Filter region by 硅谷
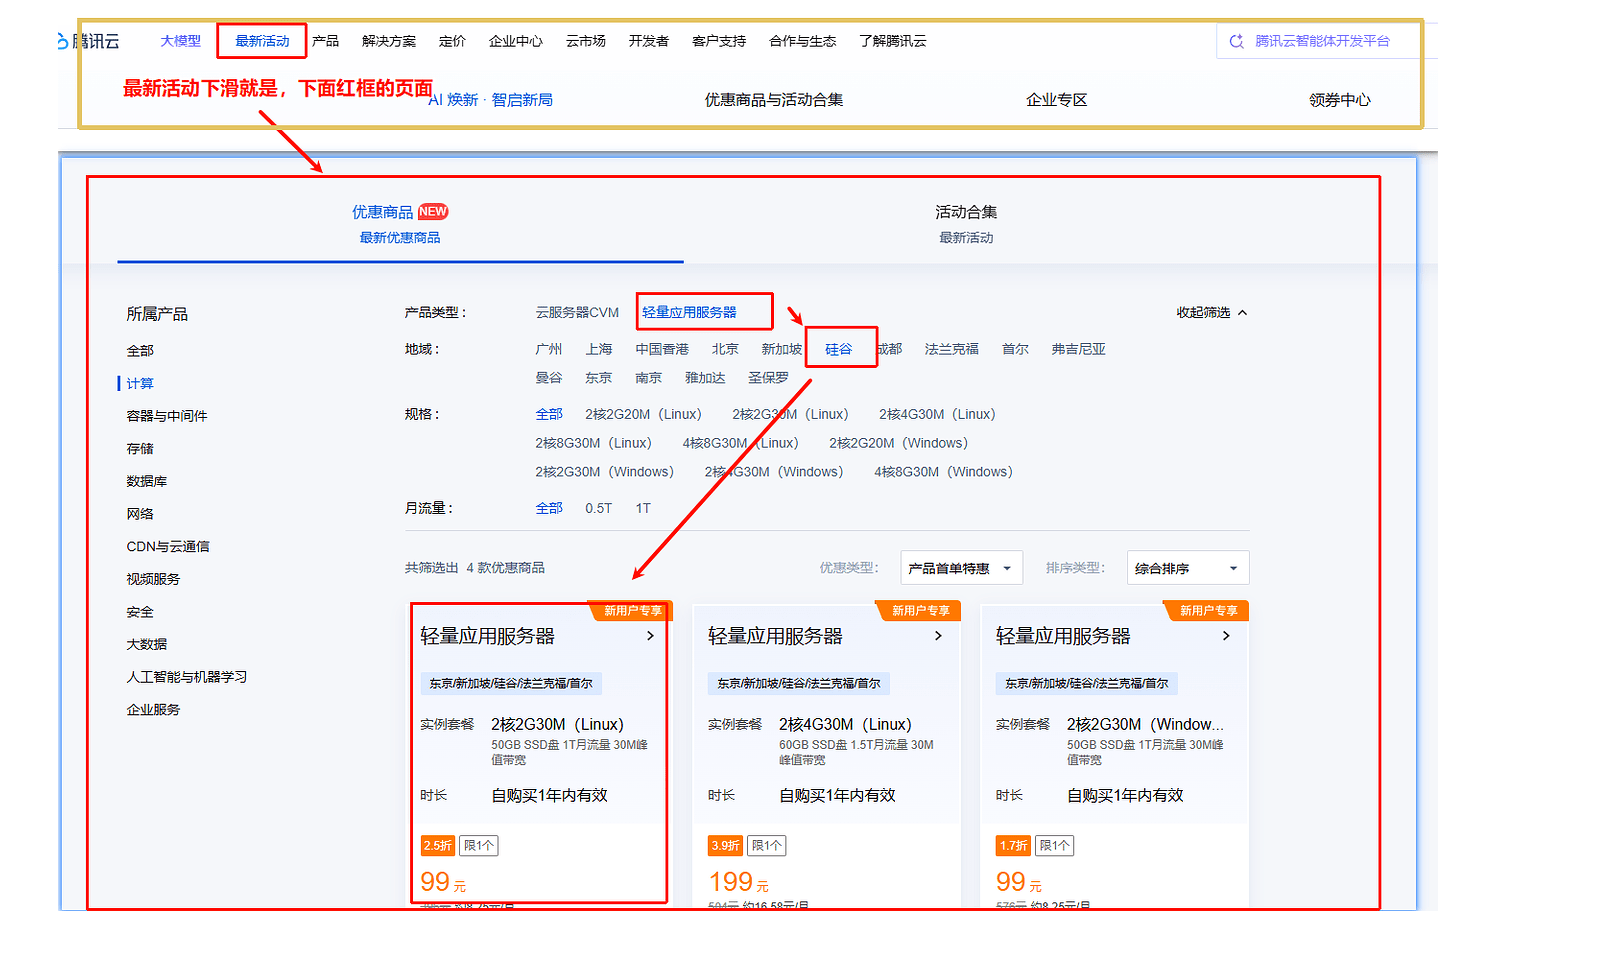The width and height of the screenshot is (1600, 956). 838,350
